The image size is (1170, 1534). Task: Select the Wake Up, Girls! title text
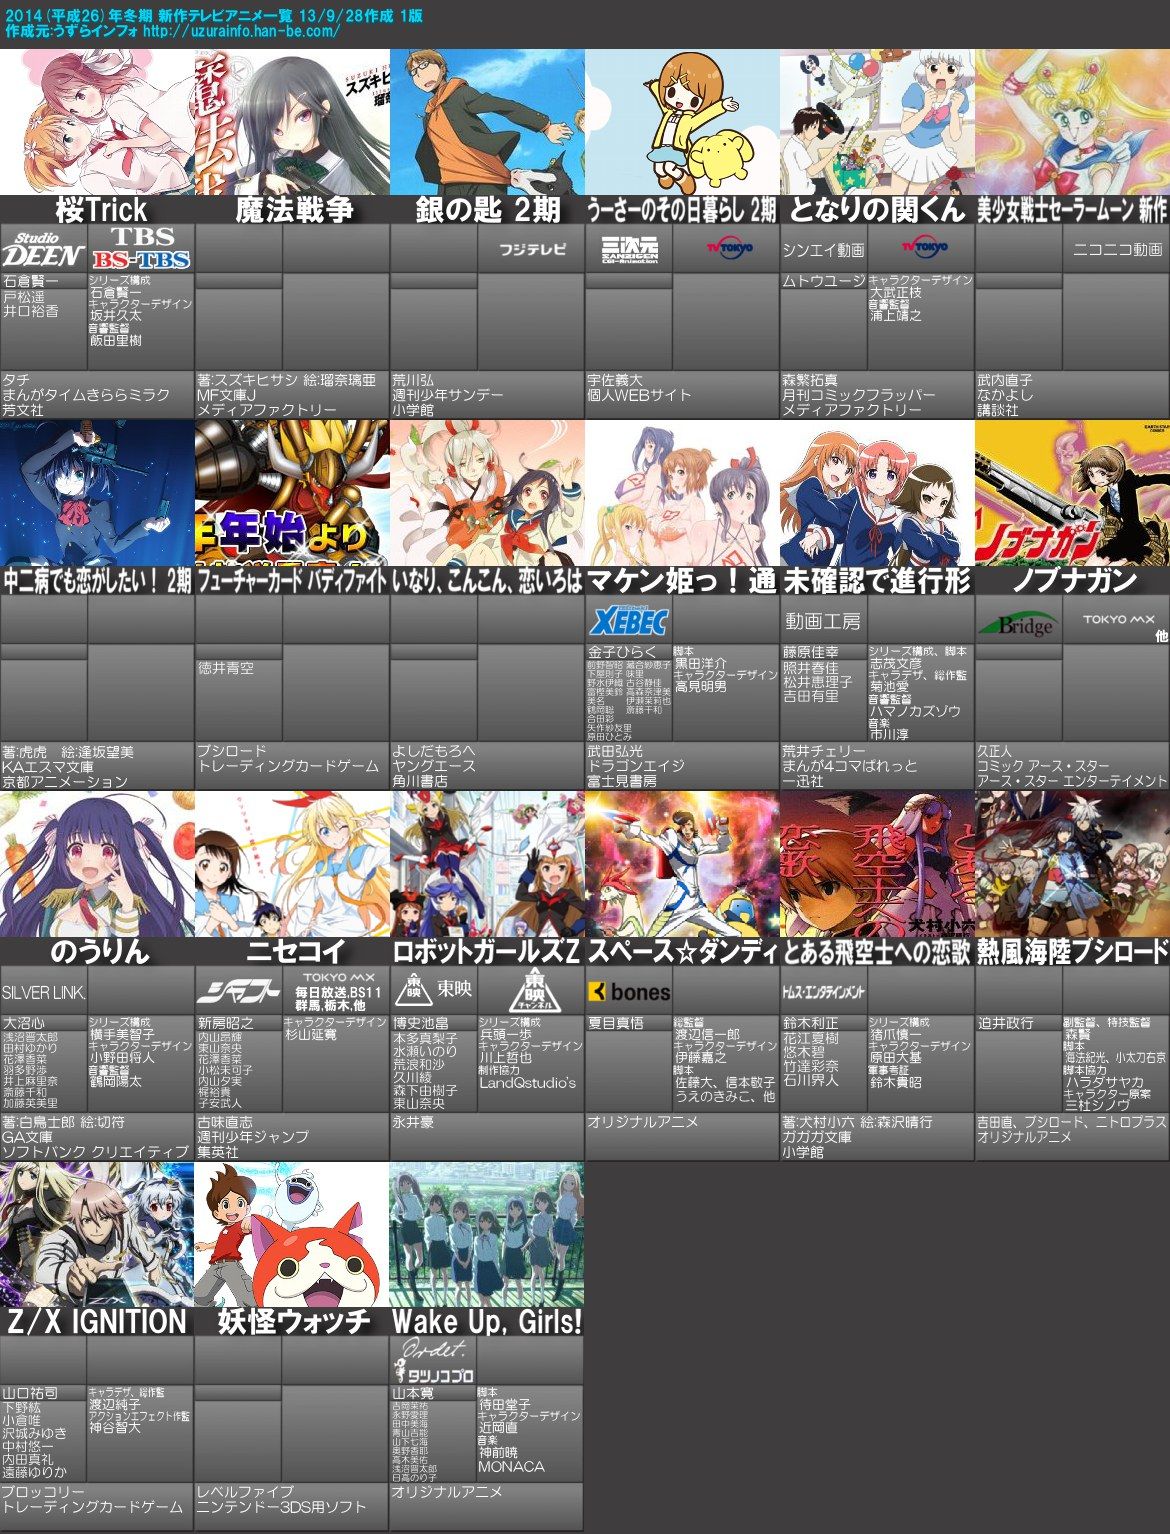point(487,1322)
